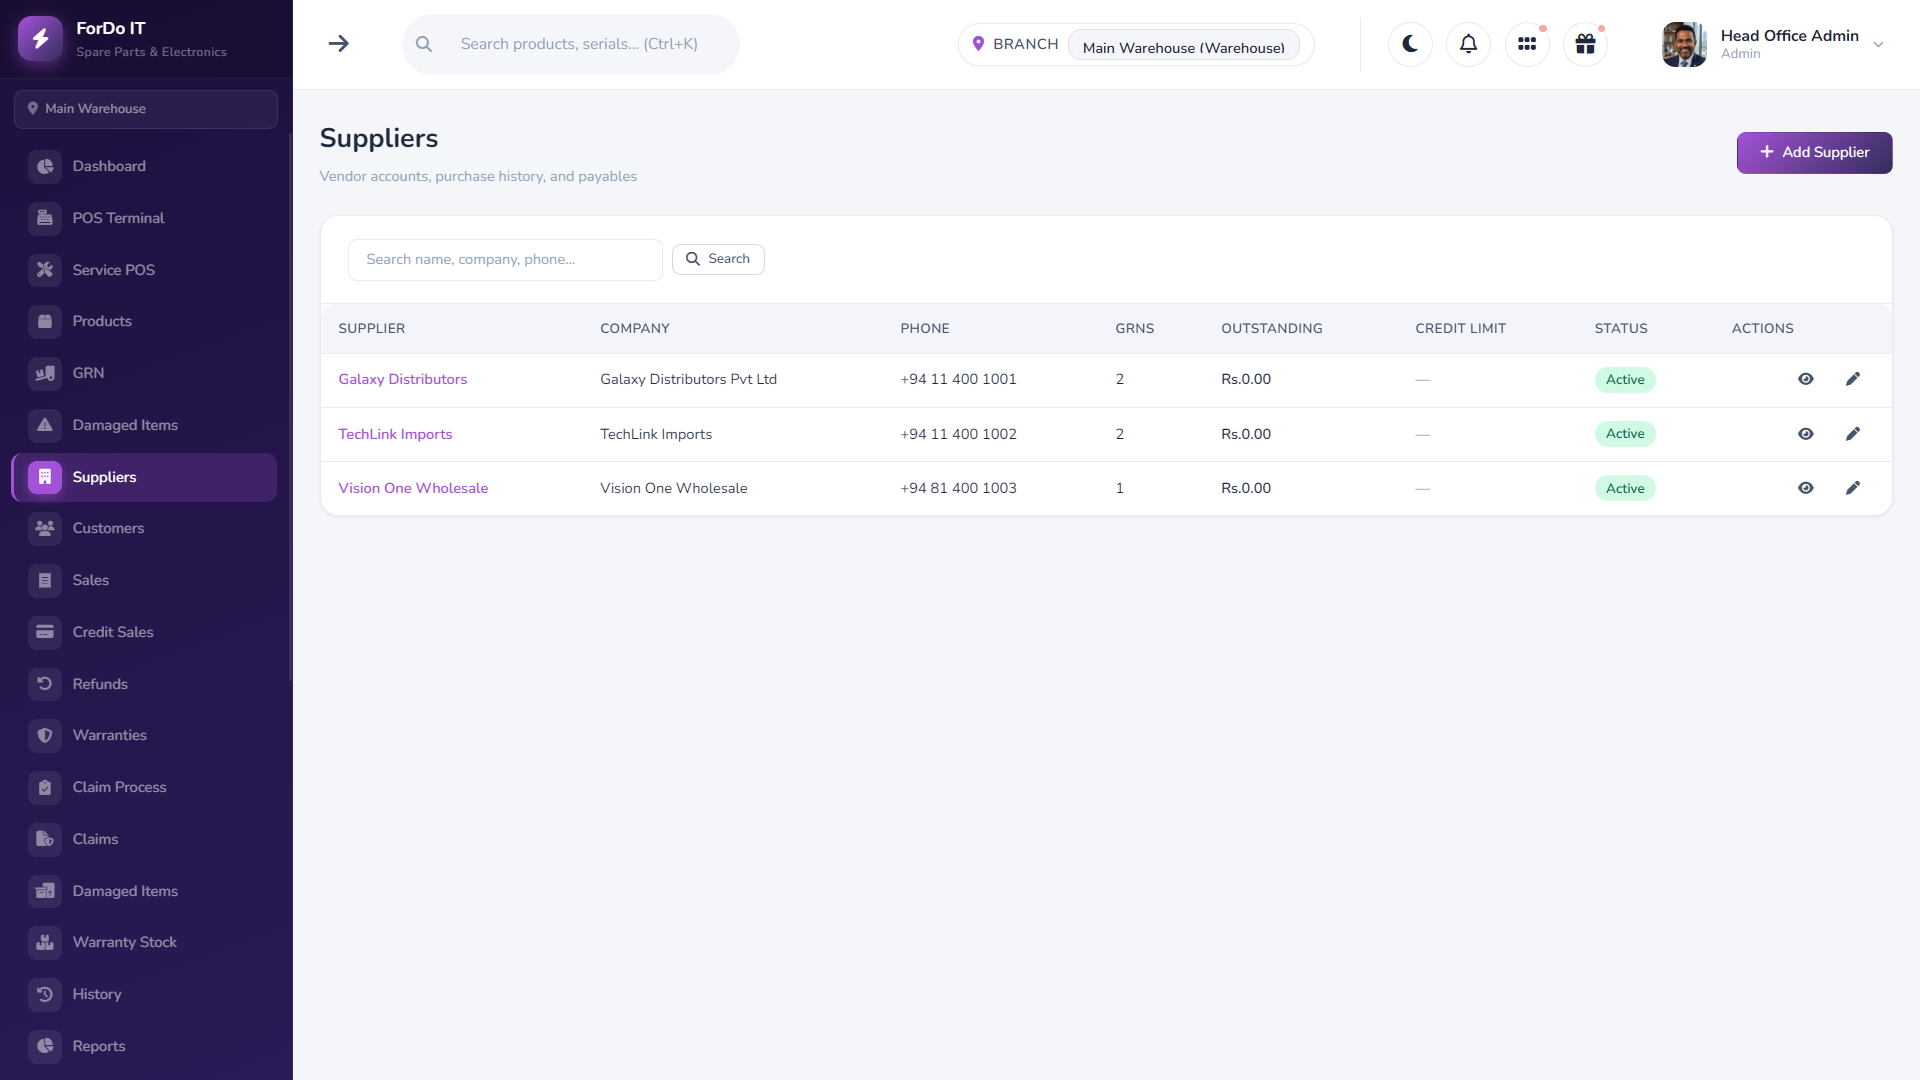Click the Sales receipt icon

[45, 580]
